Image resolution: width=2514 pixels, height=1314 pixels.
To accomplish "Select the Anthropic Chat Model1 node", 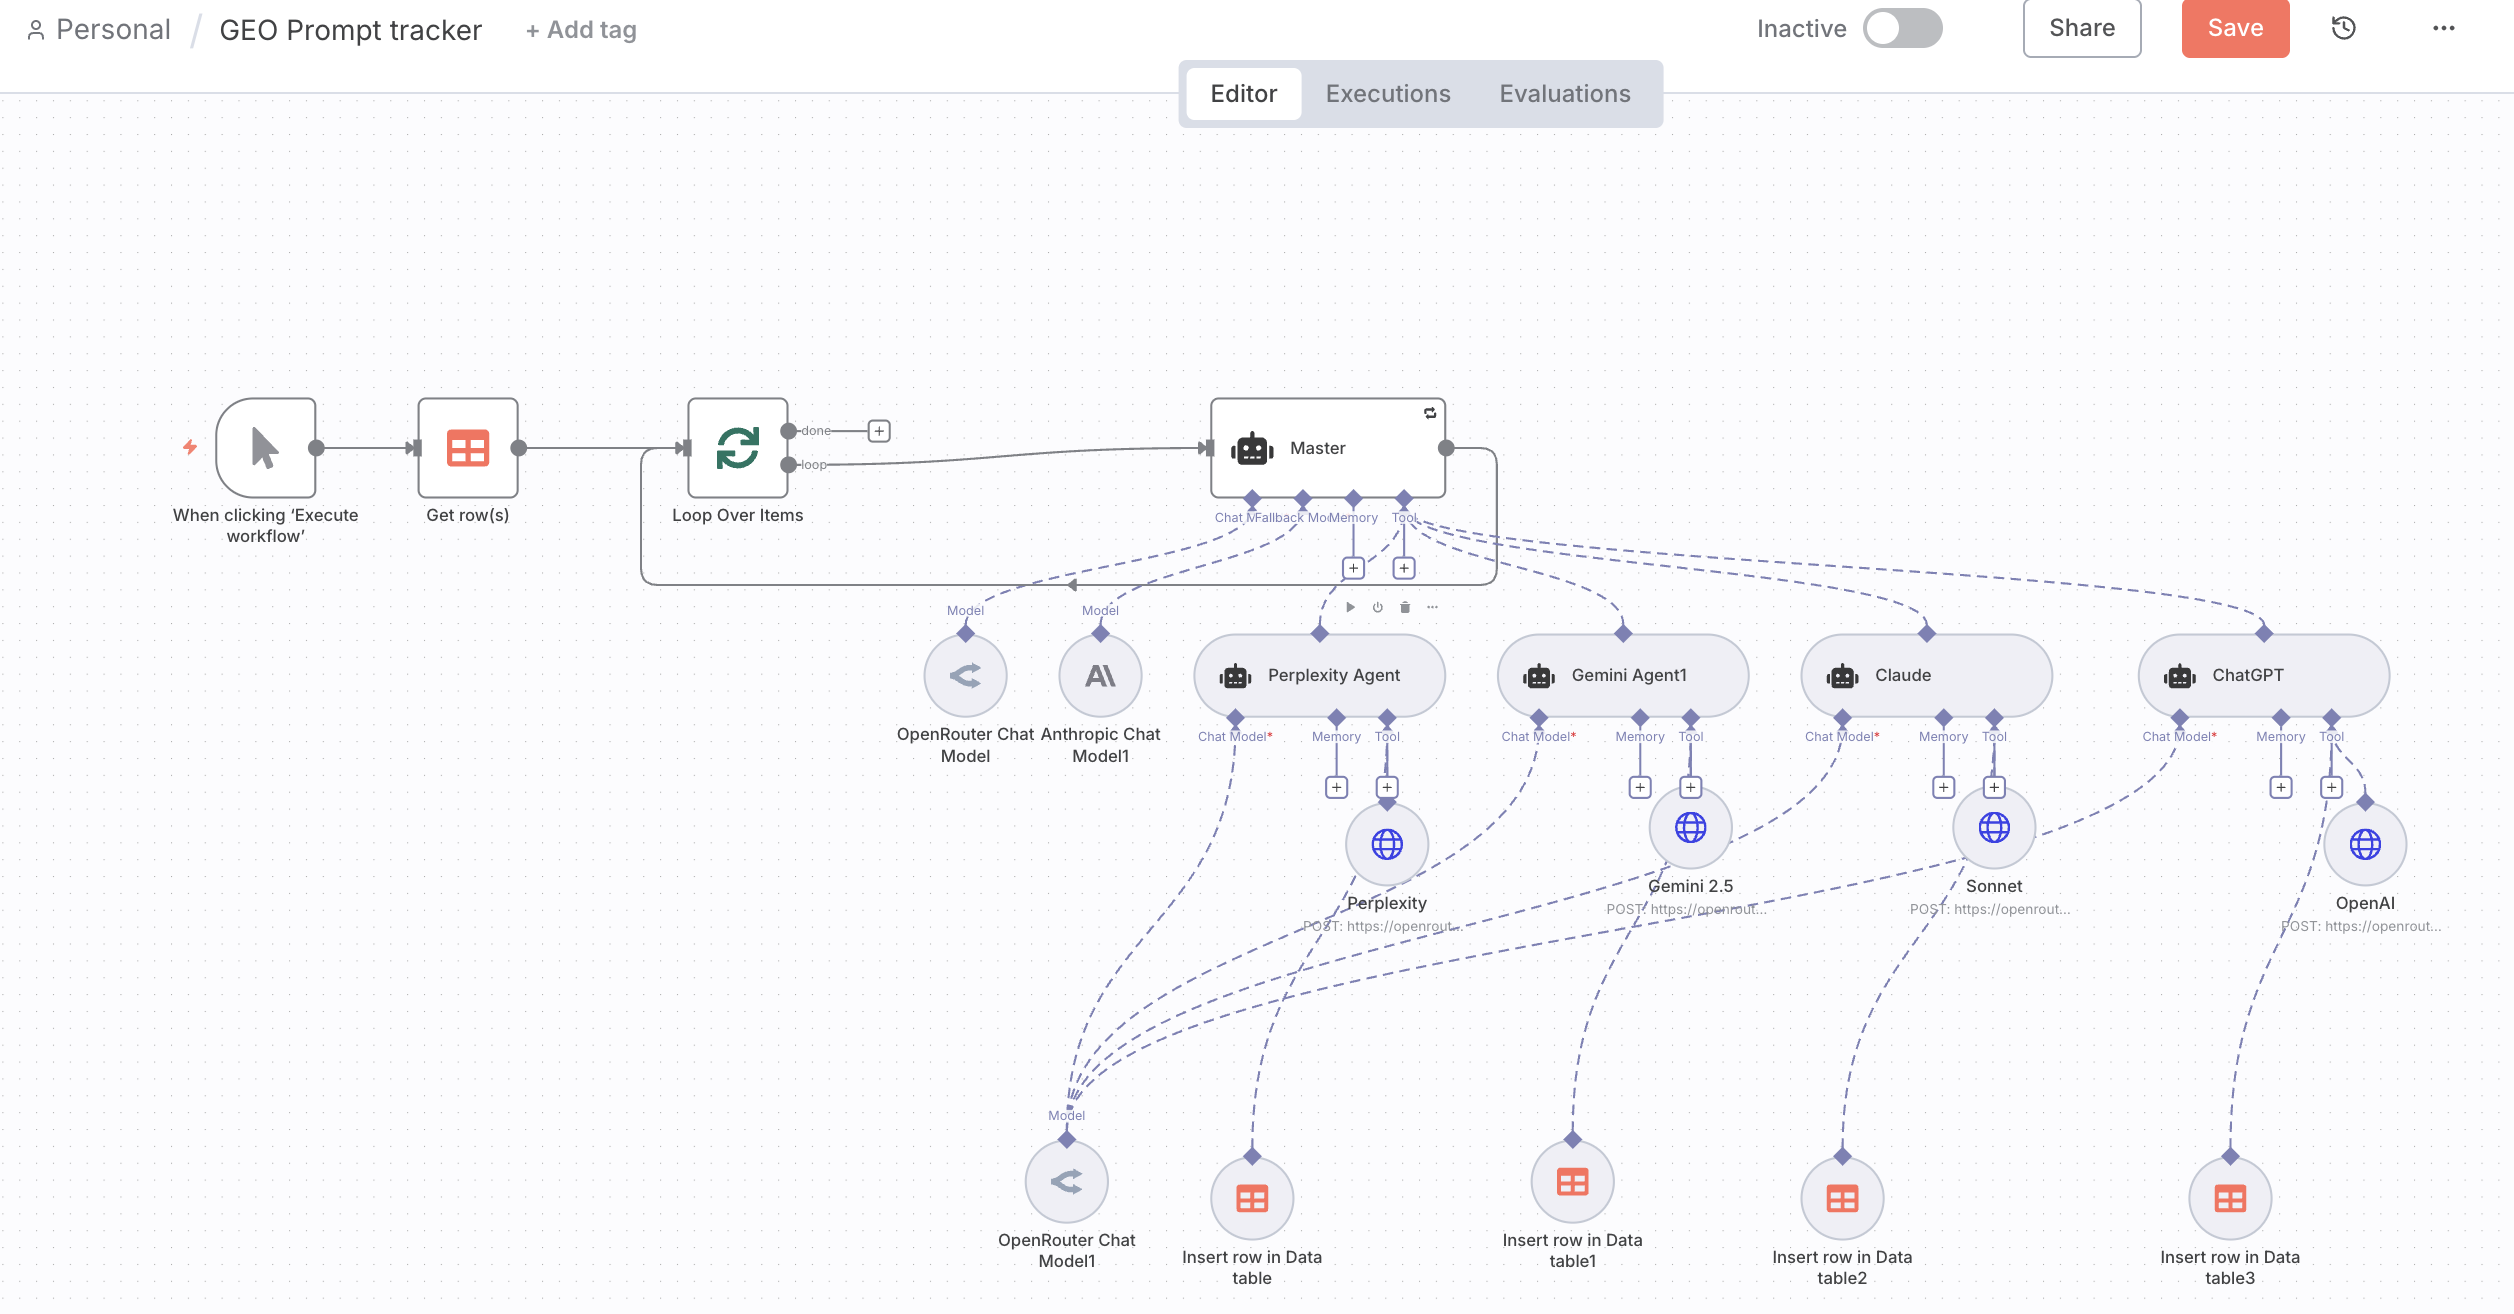I will coord(1100,676).
